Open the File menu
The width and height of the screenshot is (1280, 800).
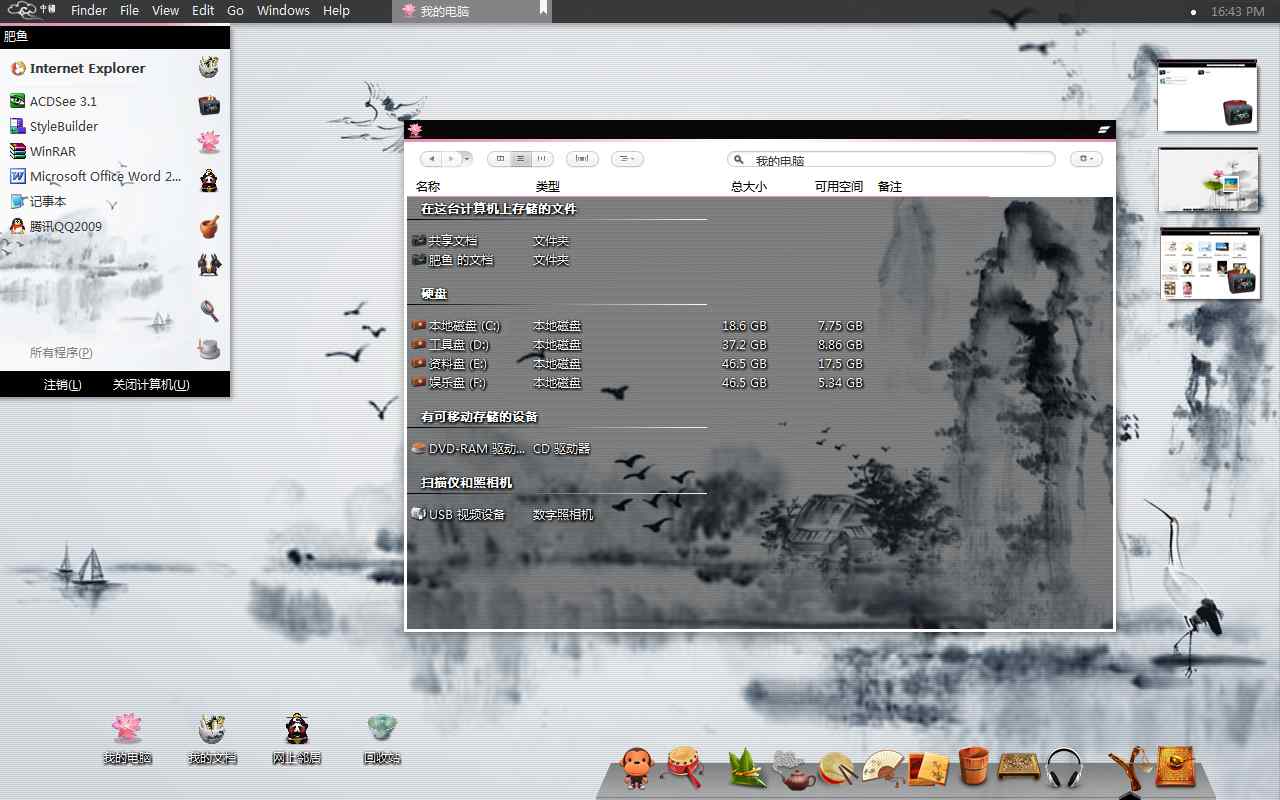tap(129, 10)
